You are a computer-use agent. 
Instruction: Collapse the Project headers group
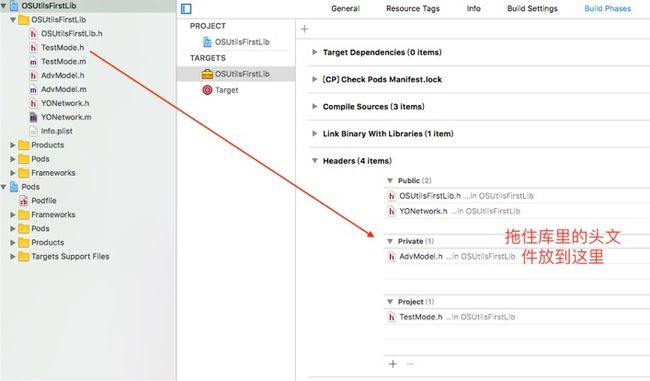tap(390, 302)
